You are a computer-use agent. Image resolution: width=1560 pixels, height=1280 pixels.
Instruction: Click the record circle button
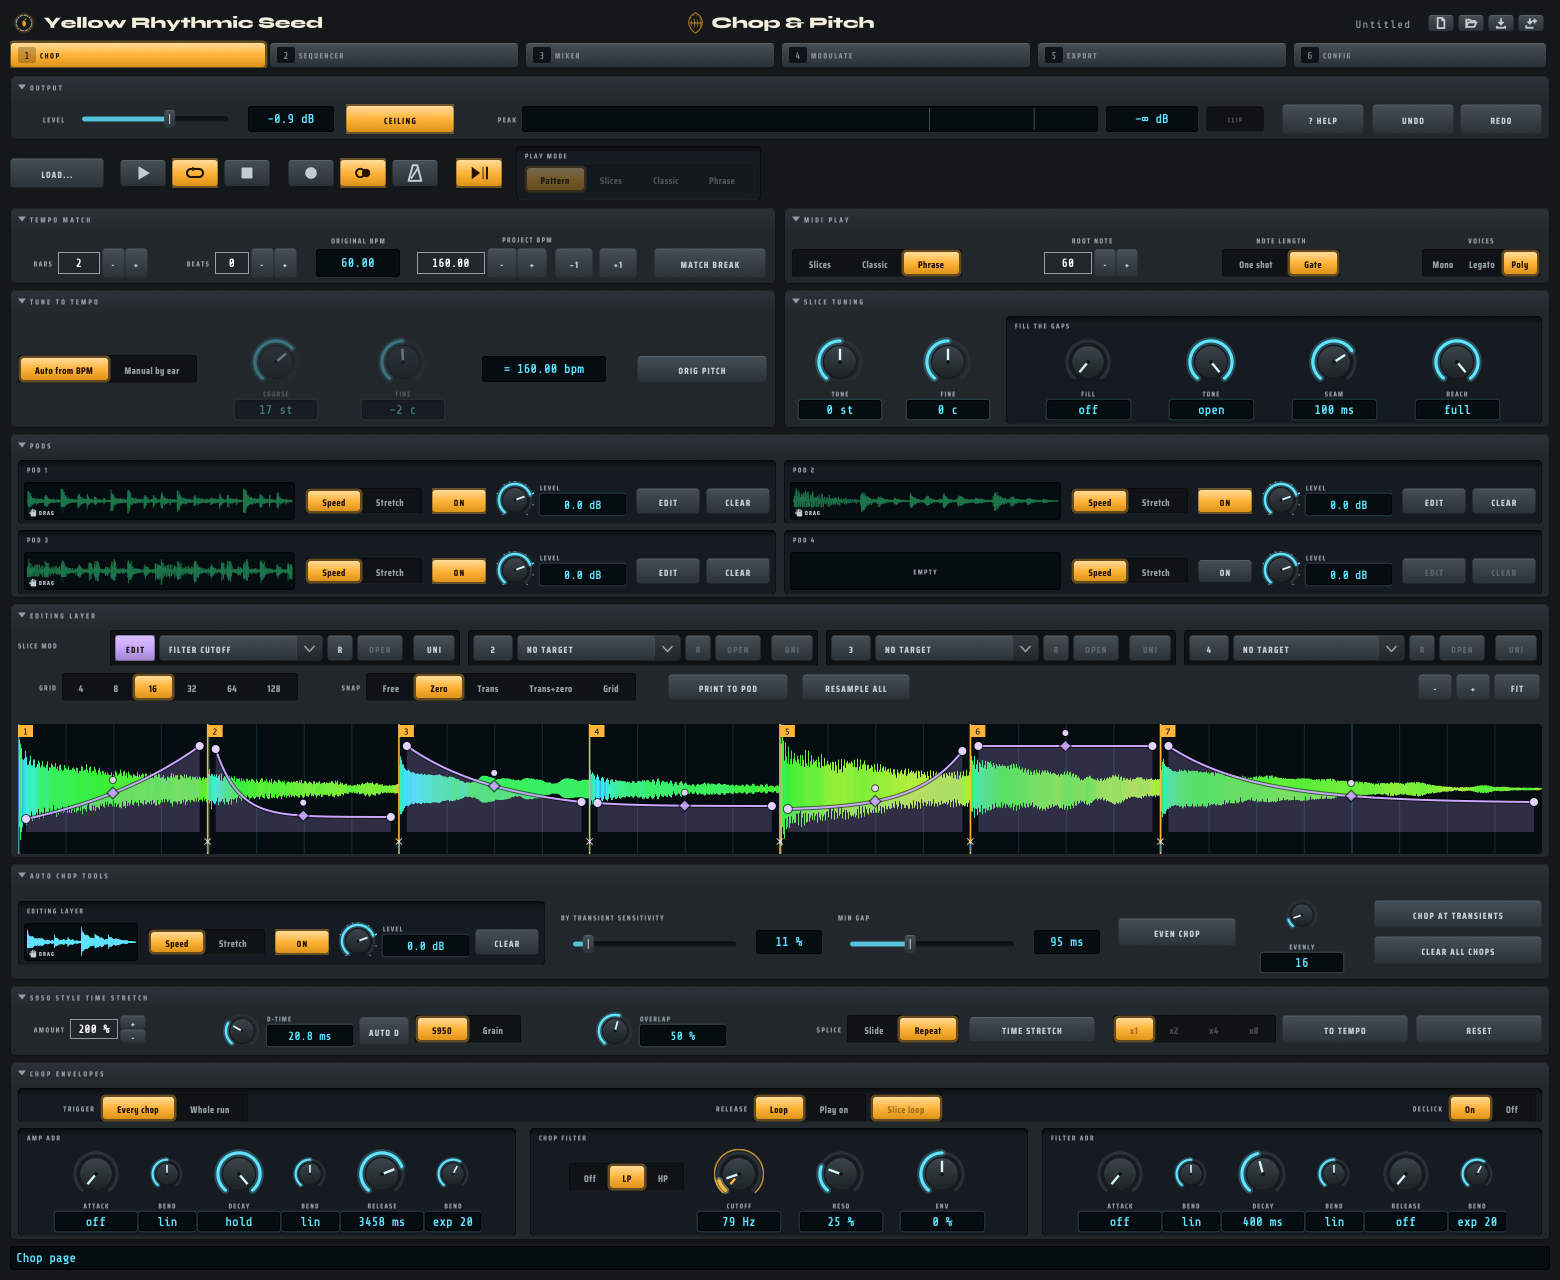click(311, 173)
